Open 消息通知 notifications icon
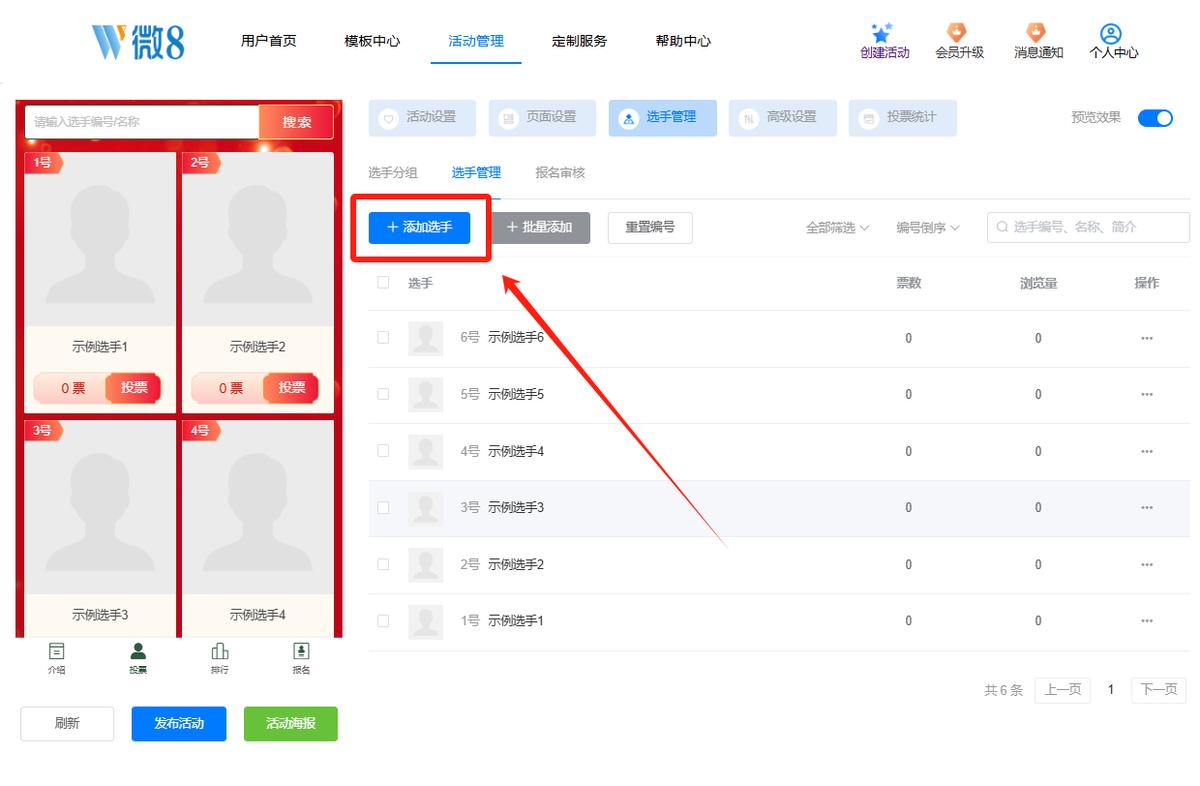Viewport: 1200px width, 786px height. tap(1036, 33)
